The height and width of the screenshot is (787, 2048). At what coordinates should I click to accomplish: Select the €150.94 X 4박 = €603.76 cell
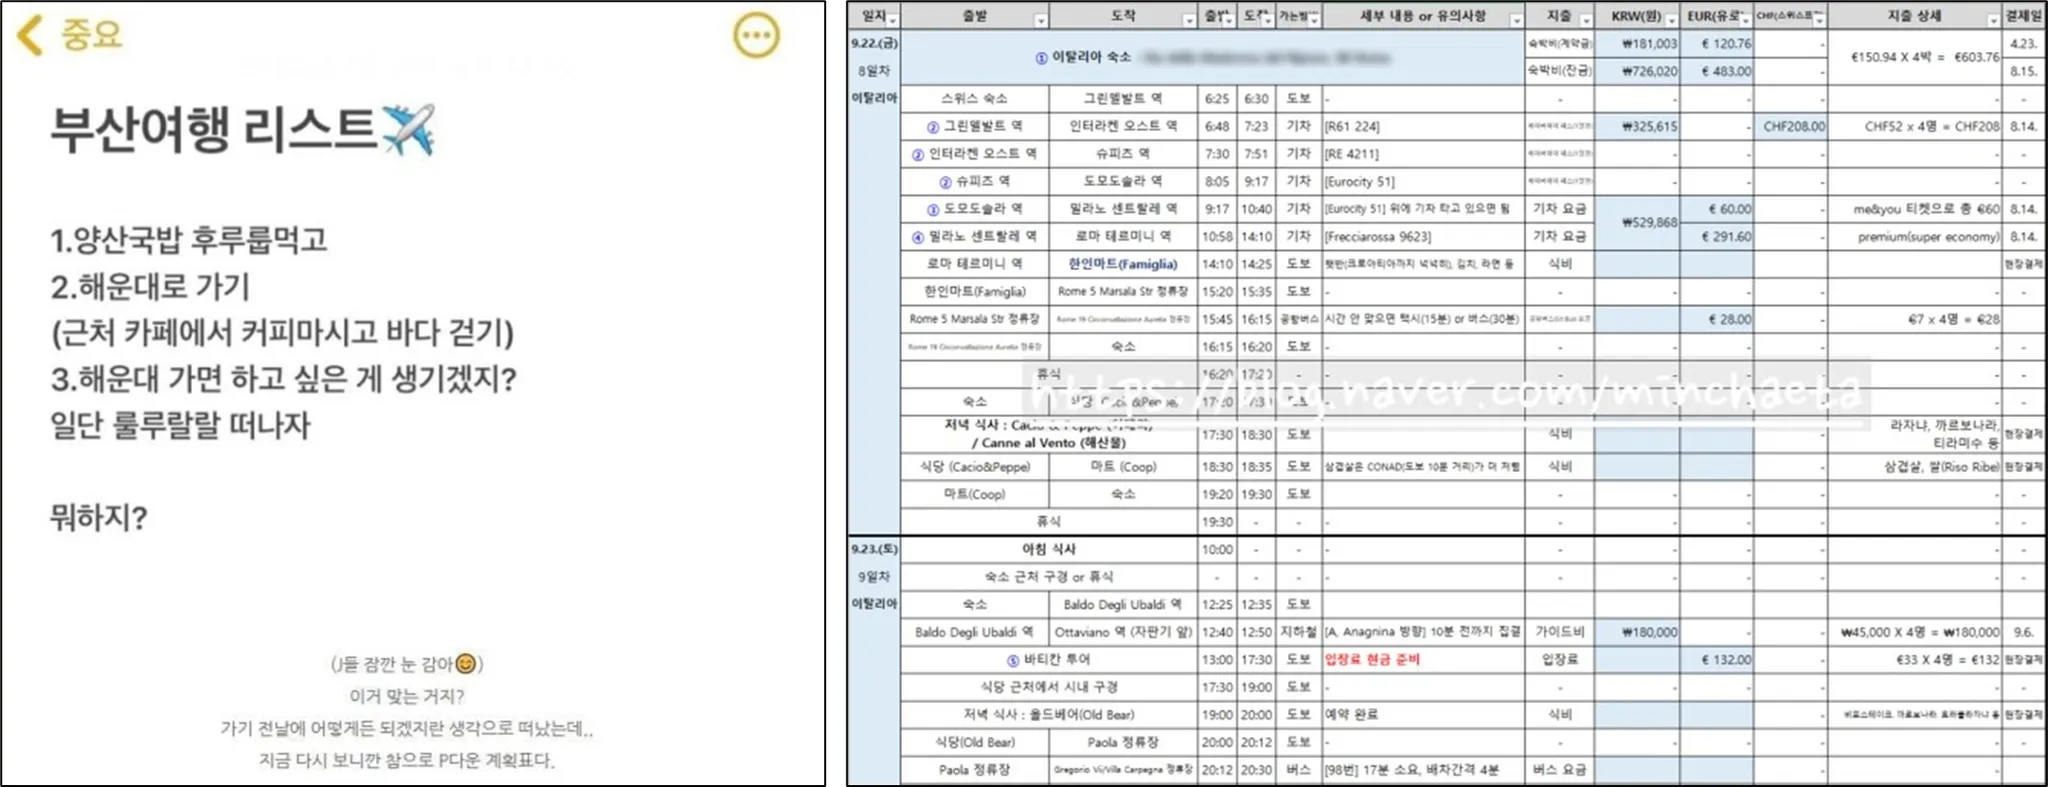coord(1914,57)
